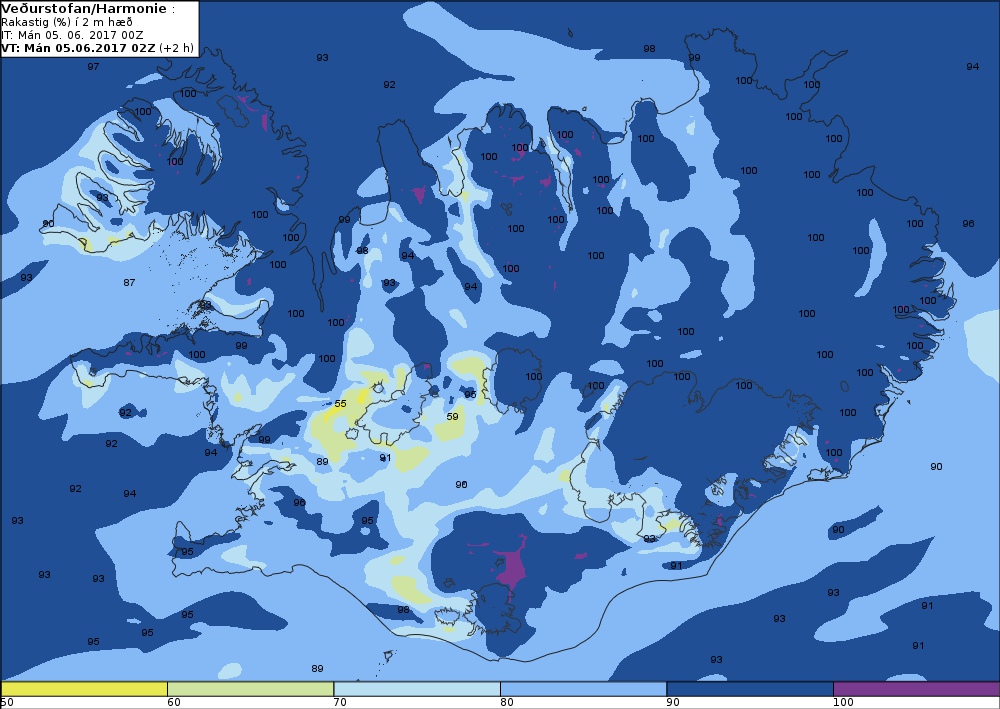Click the '59' humidity value on the map
Viewport: 1000px width, 709px height.
point(452,416)
